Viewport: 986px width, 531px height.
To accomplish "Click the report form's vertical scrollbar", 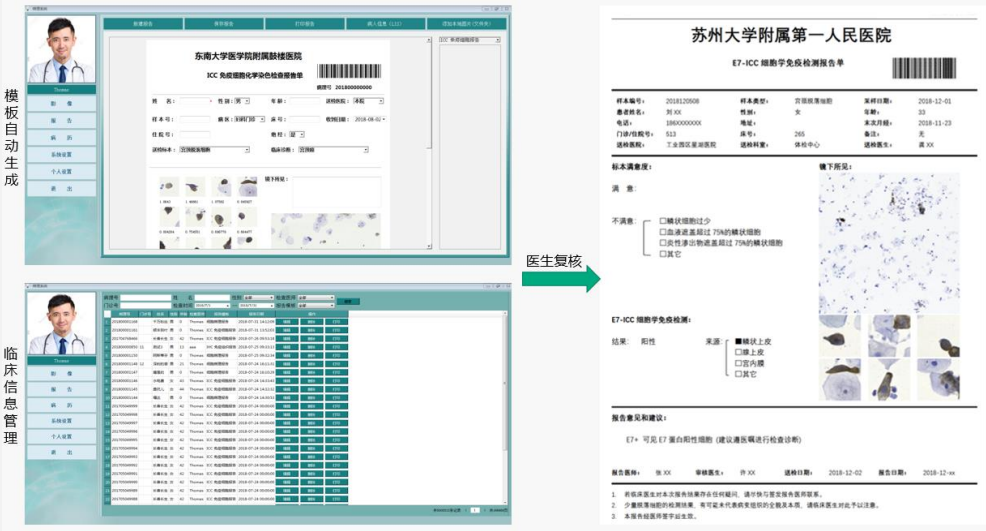I will [x=429, y=142].
